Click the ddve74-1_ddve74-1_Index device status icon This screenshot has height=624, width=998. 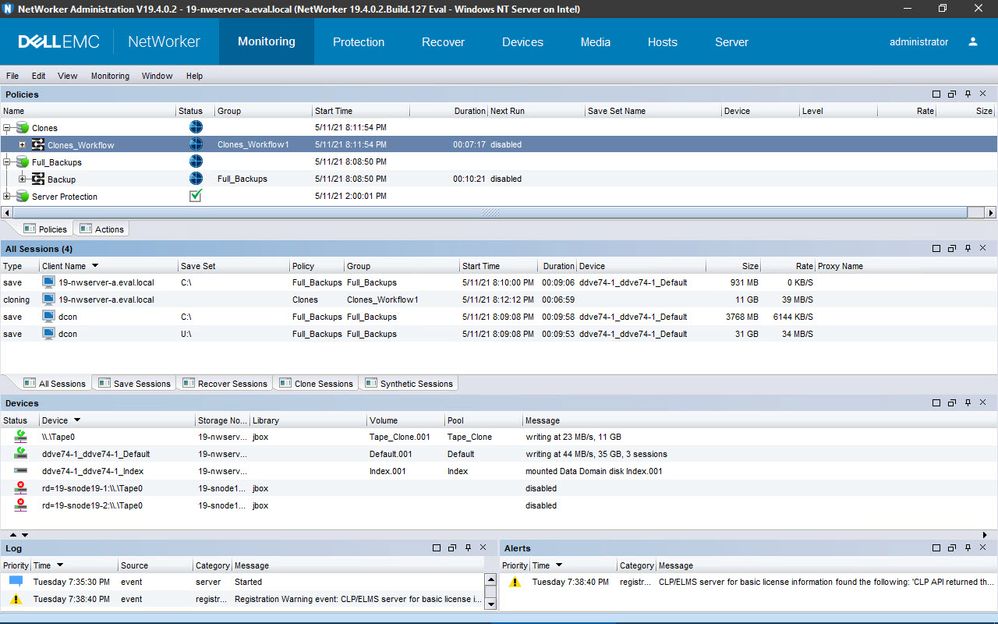coord(21,471)
